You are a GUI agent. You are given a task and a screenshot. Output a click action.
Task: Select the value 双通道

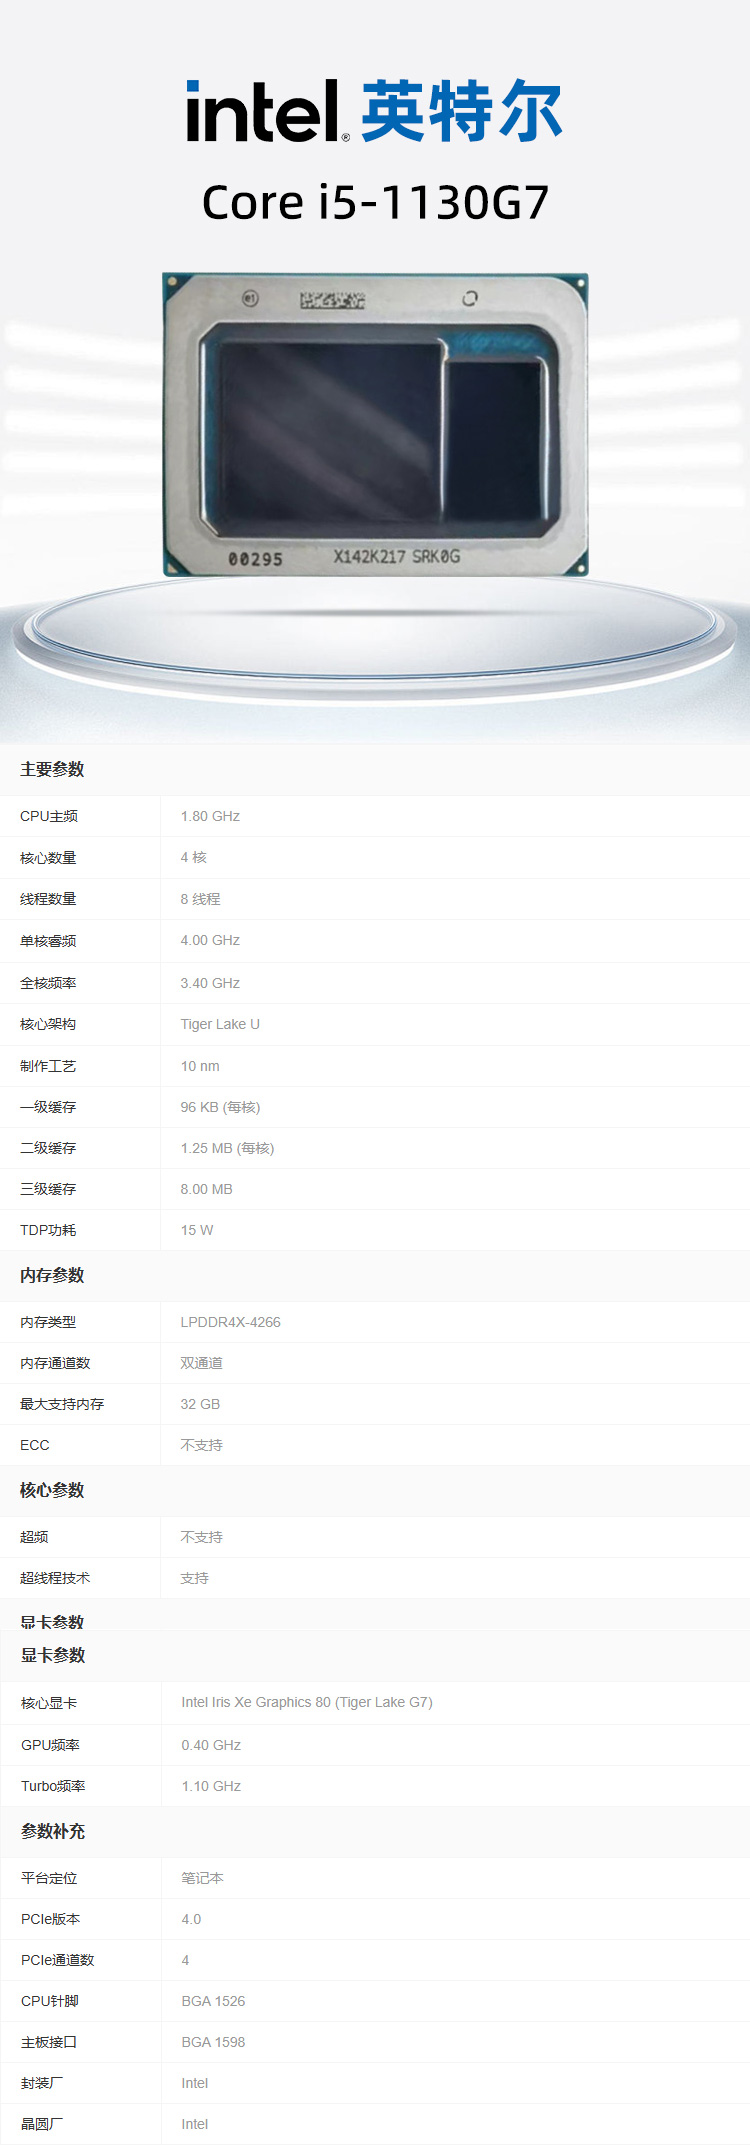tap(201, 1363)
